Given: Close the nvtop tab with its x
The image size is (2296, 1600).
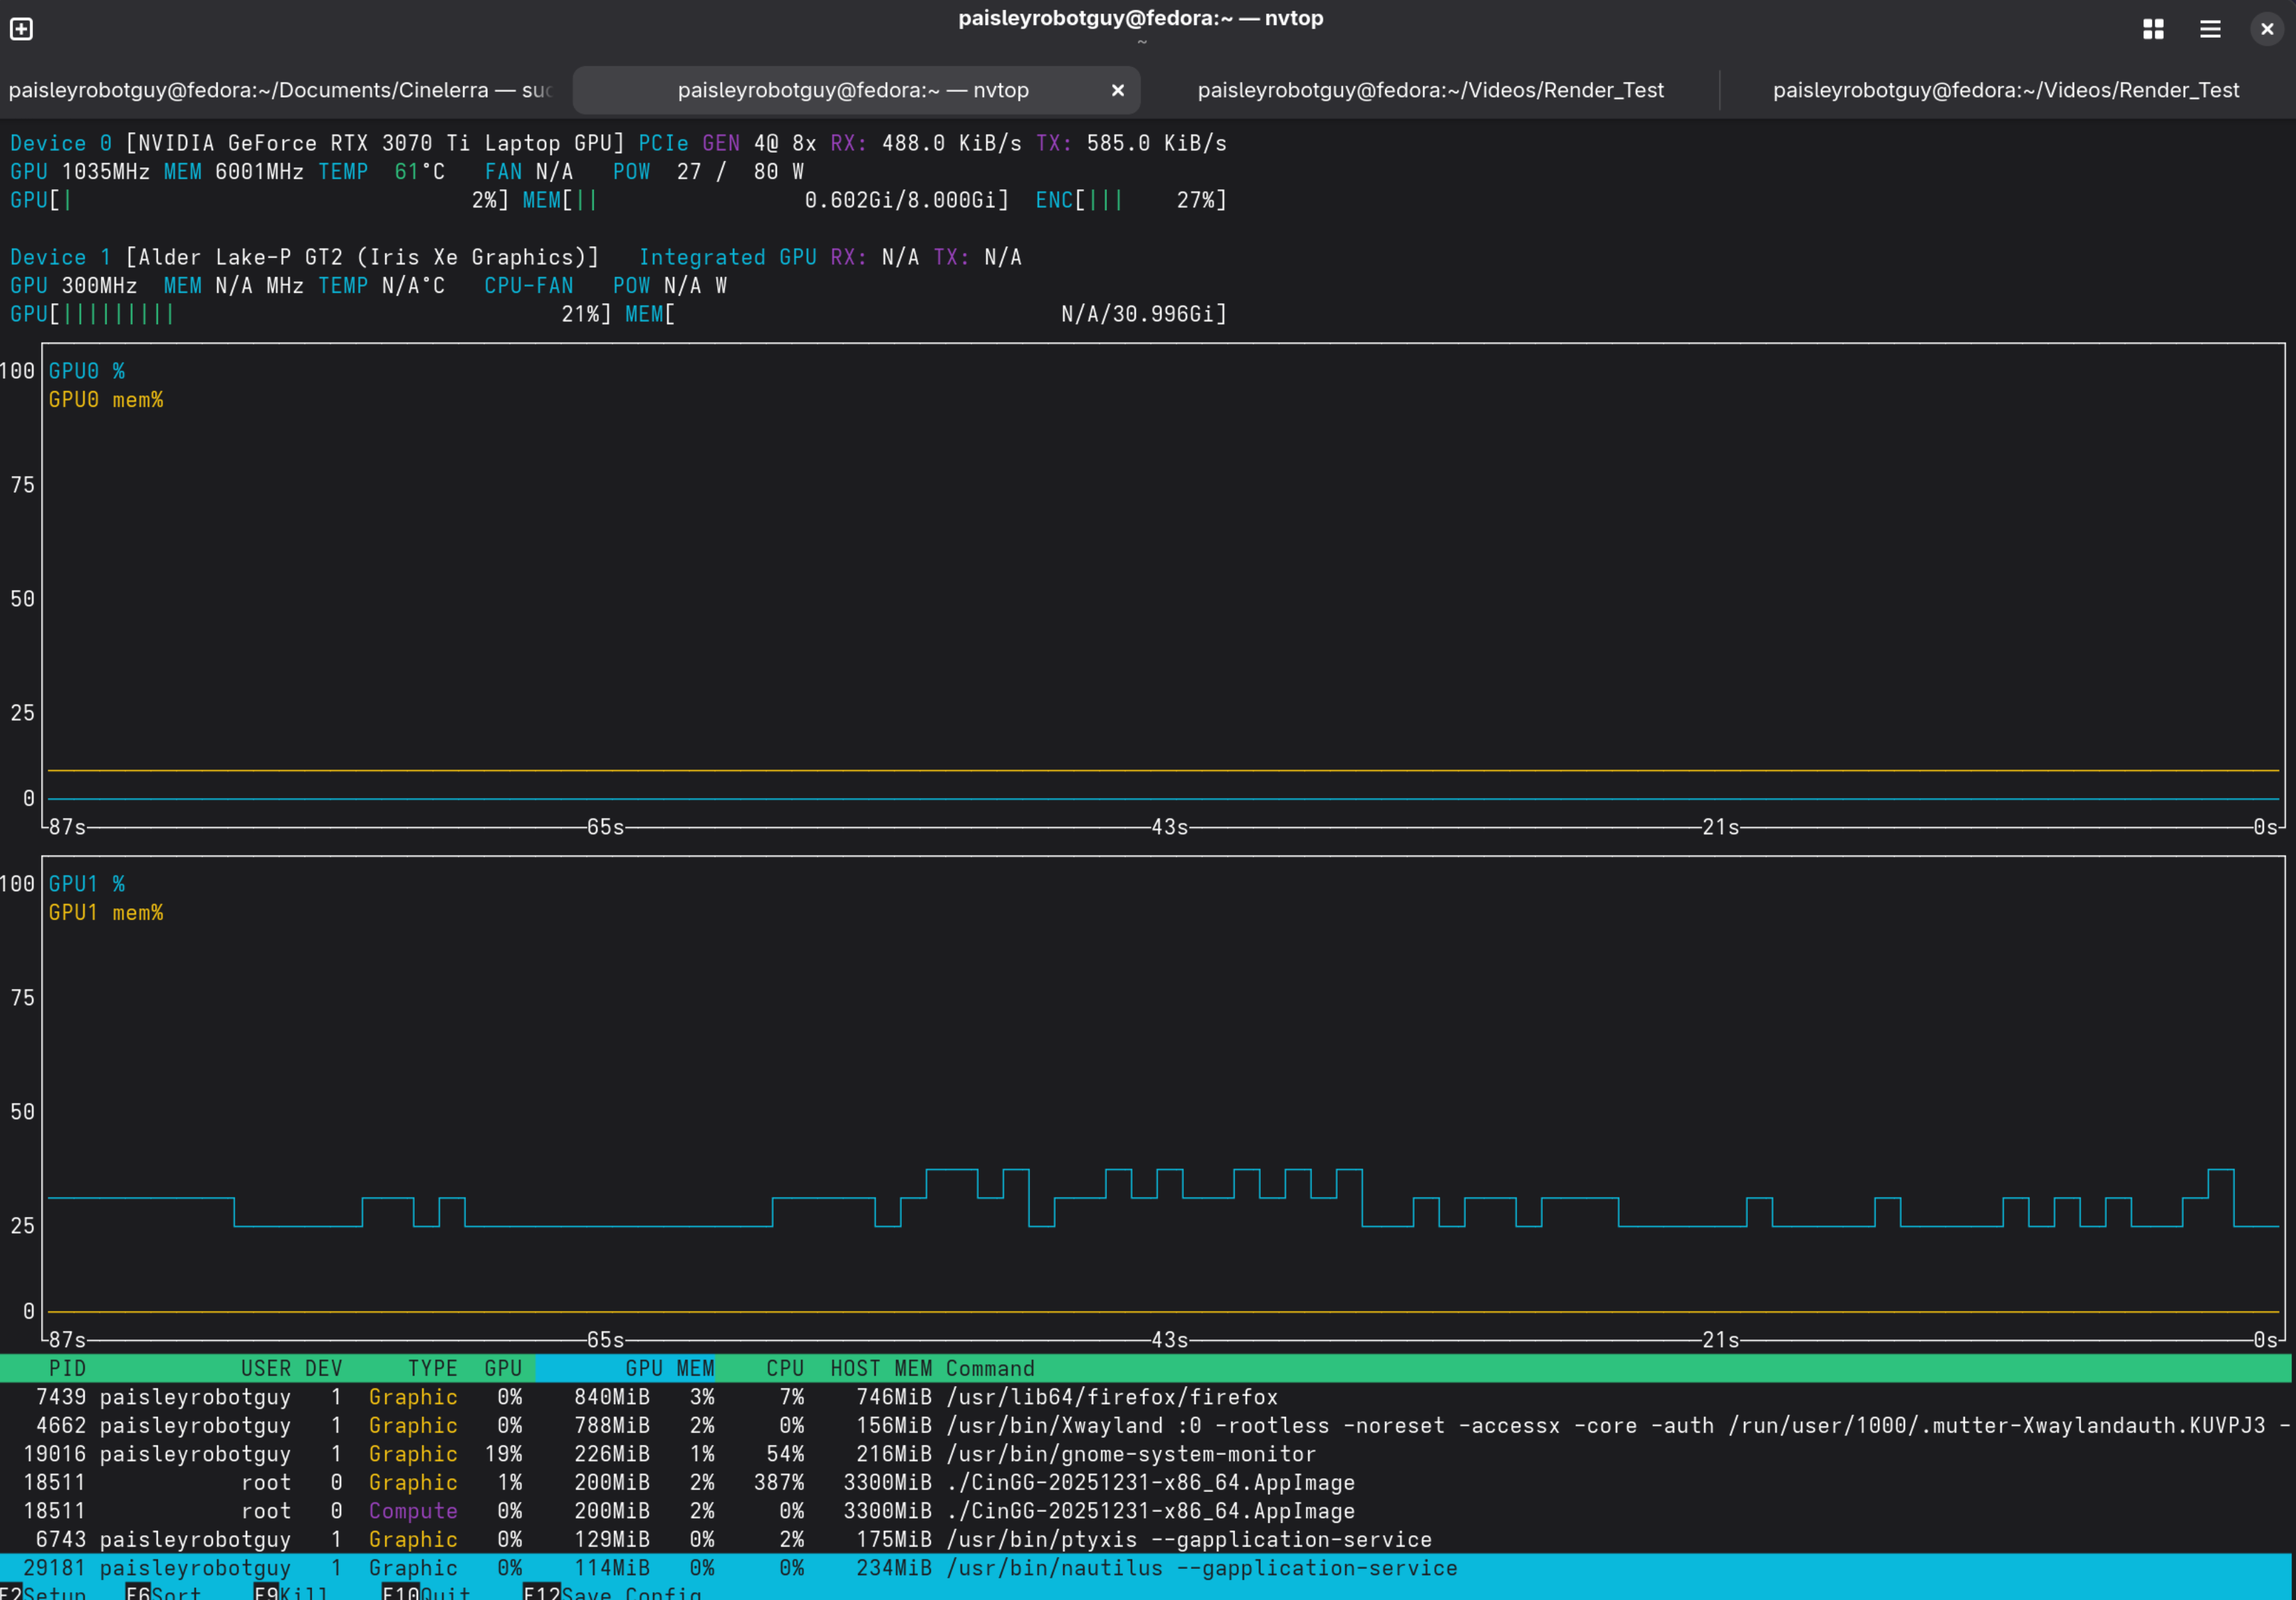Looking at the screenshot, I should click(1117, 90).
